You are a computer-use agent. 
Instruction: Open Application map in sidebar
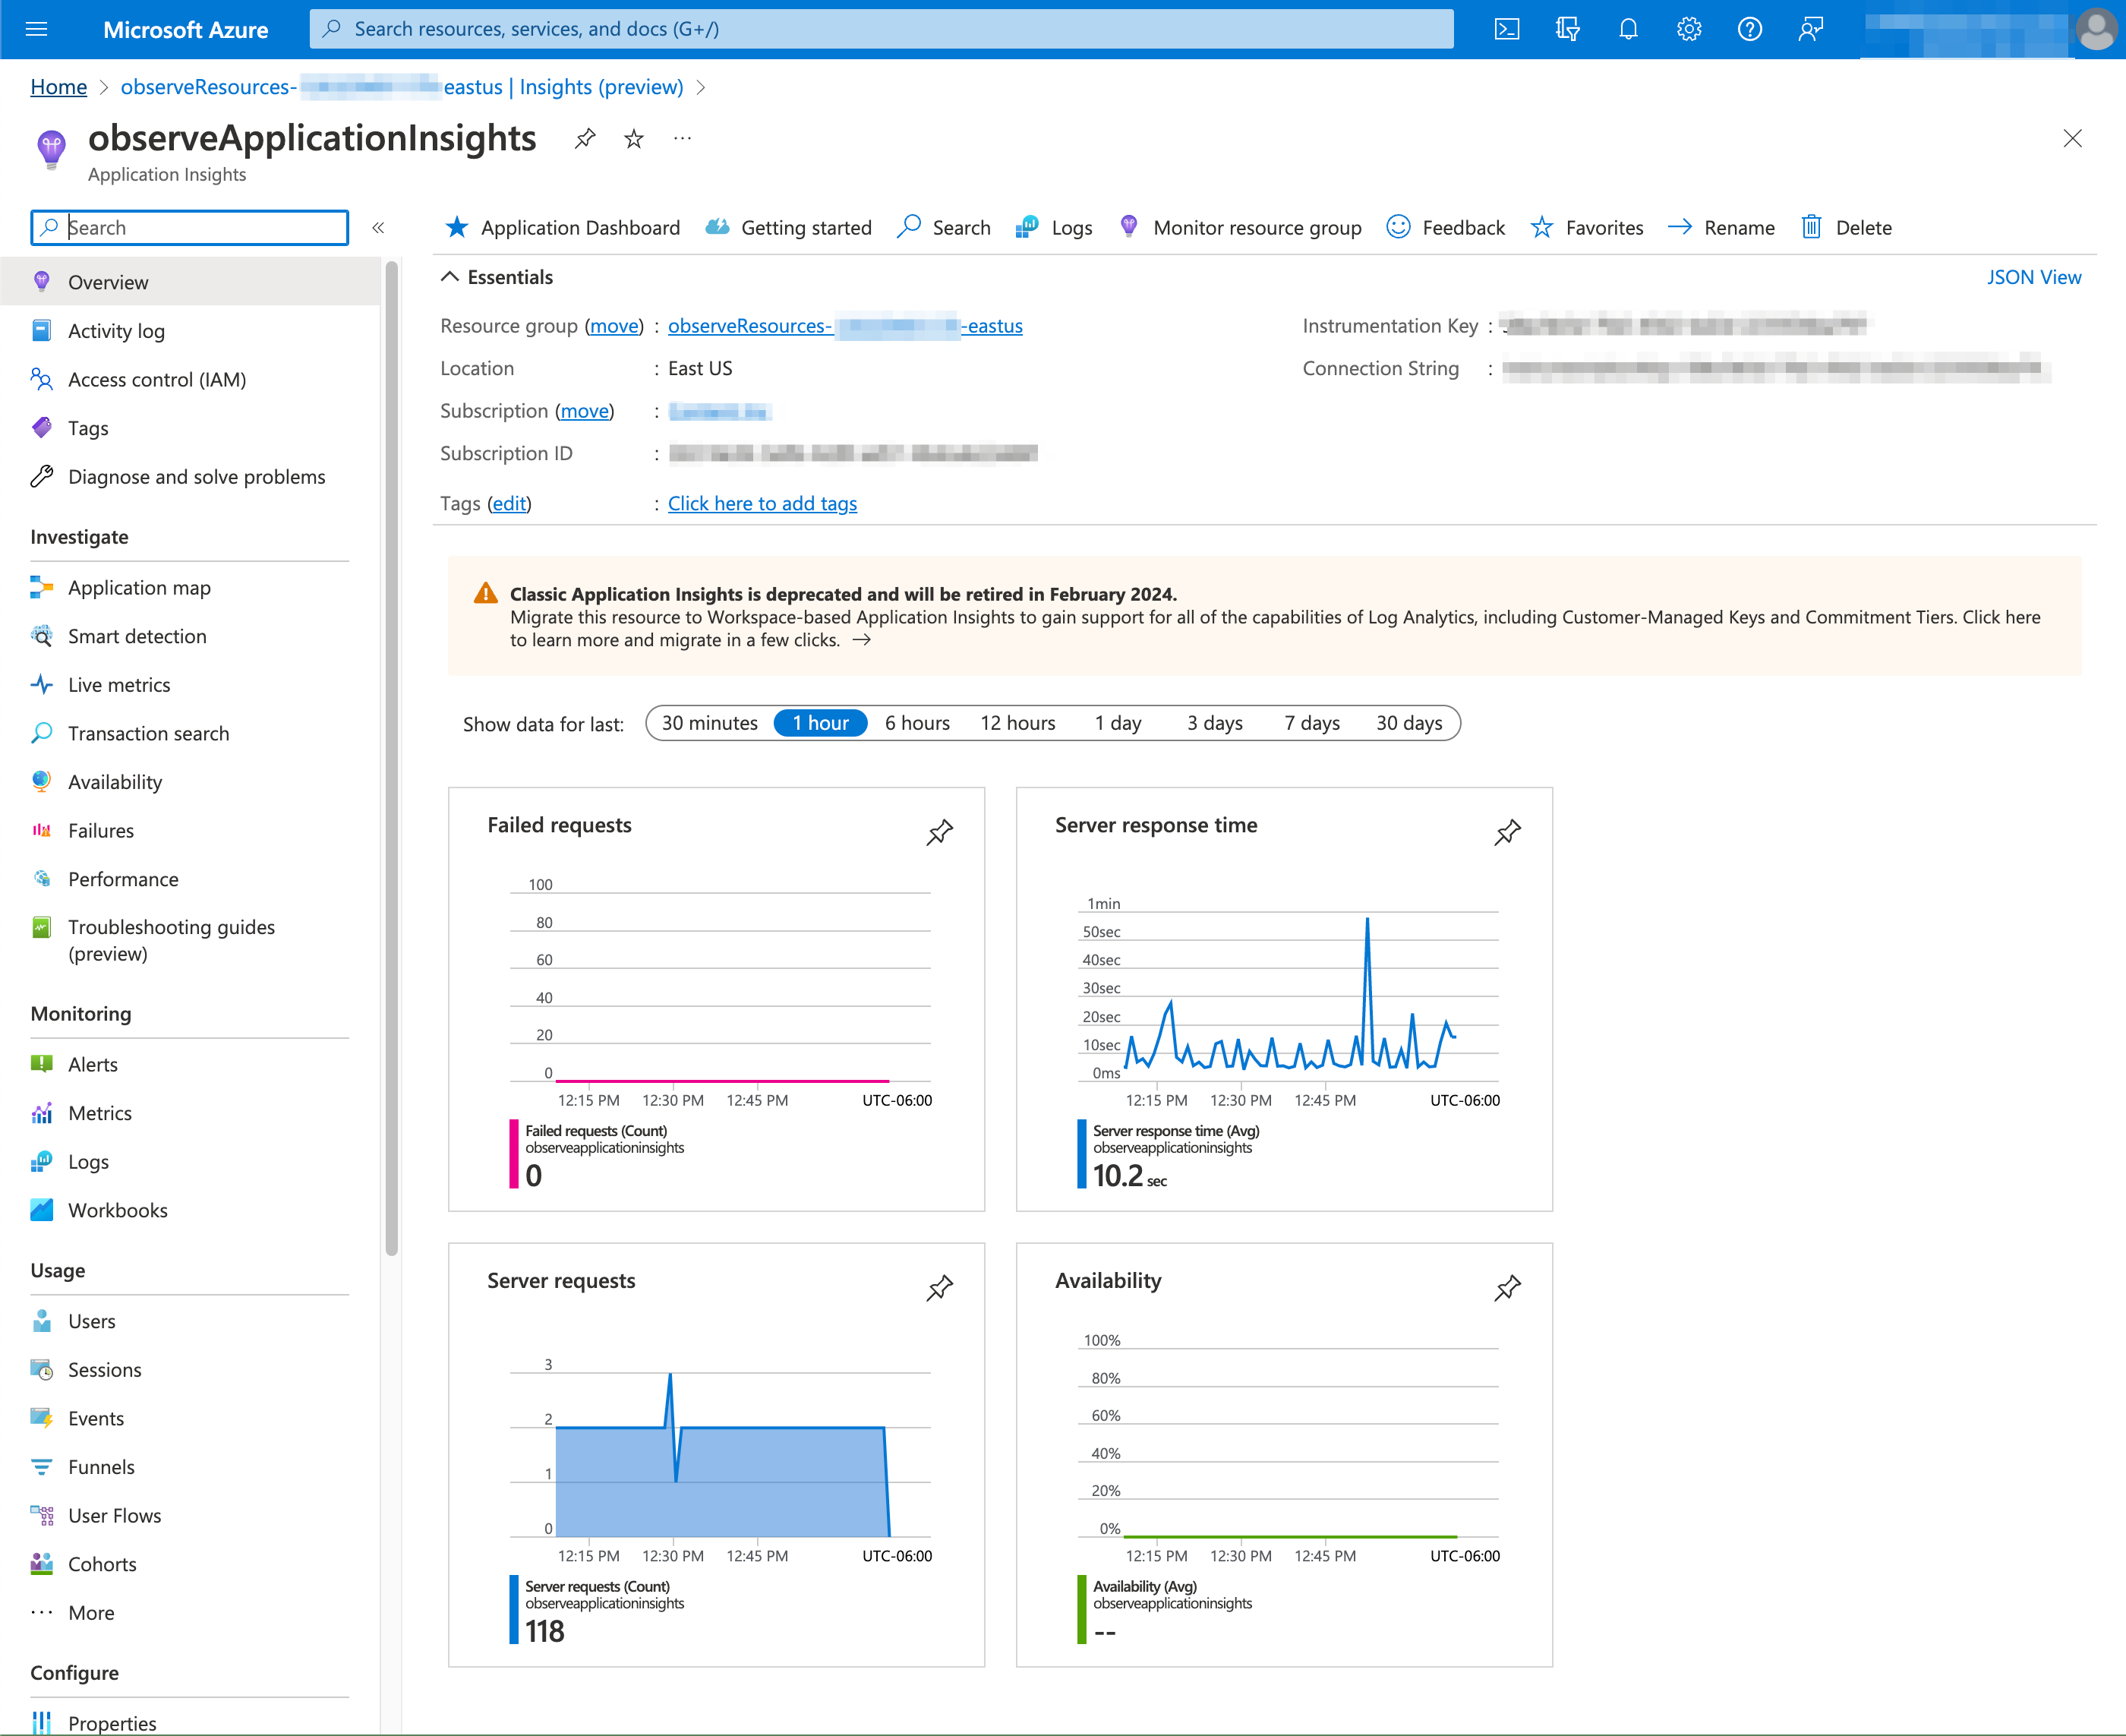(x=139, y=588)
